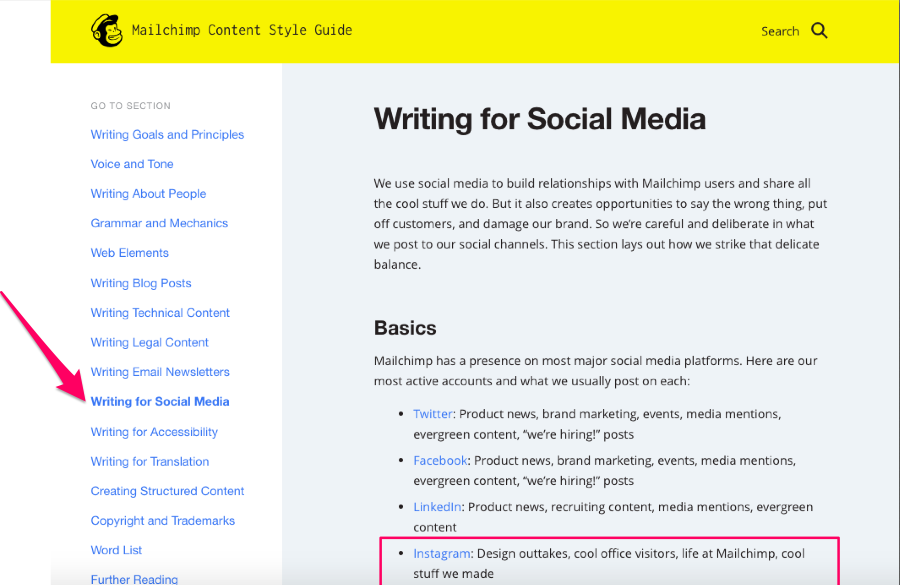Select Writing for Social Media in sidebar
The image size is (900, 585).
160,401
